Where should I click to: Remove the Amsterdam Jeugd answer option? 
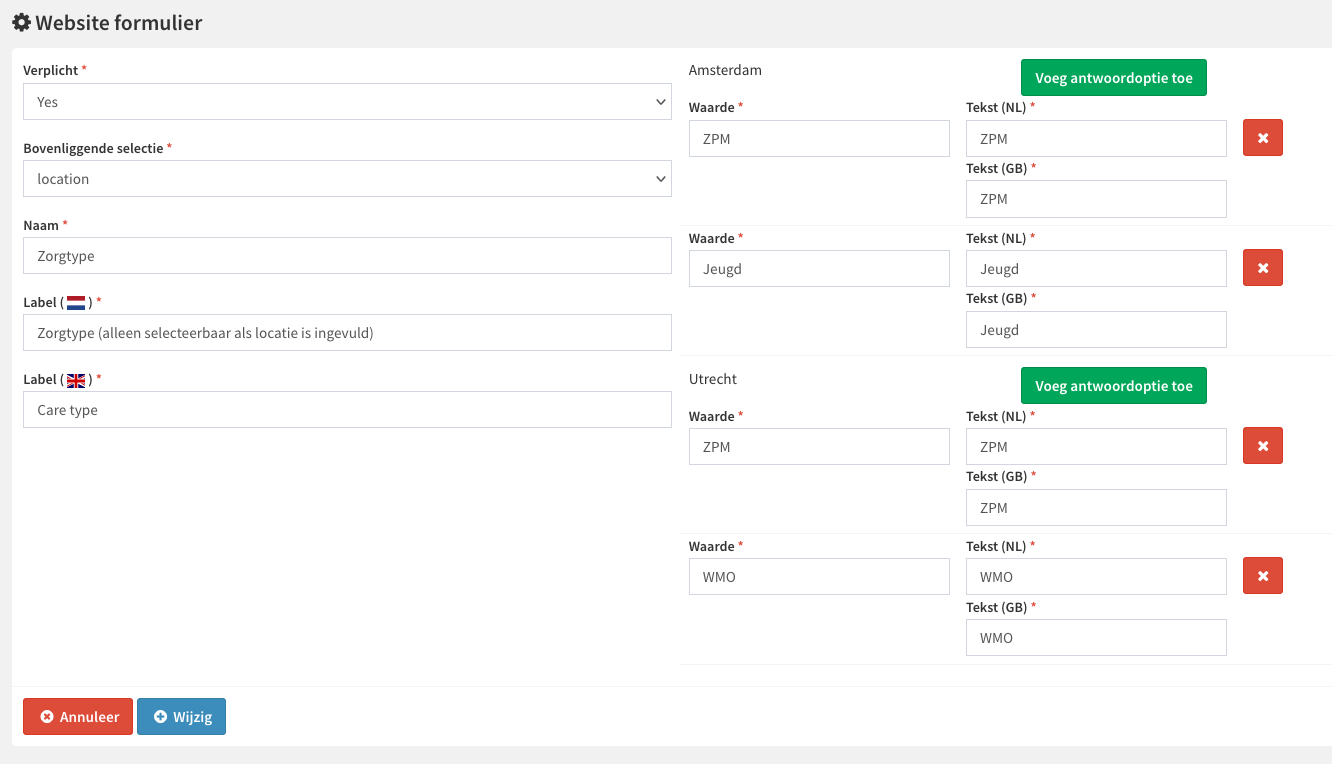coord(1262,268)
